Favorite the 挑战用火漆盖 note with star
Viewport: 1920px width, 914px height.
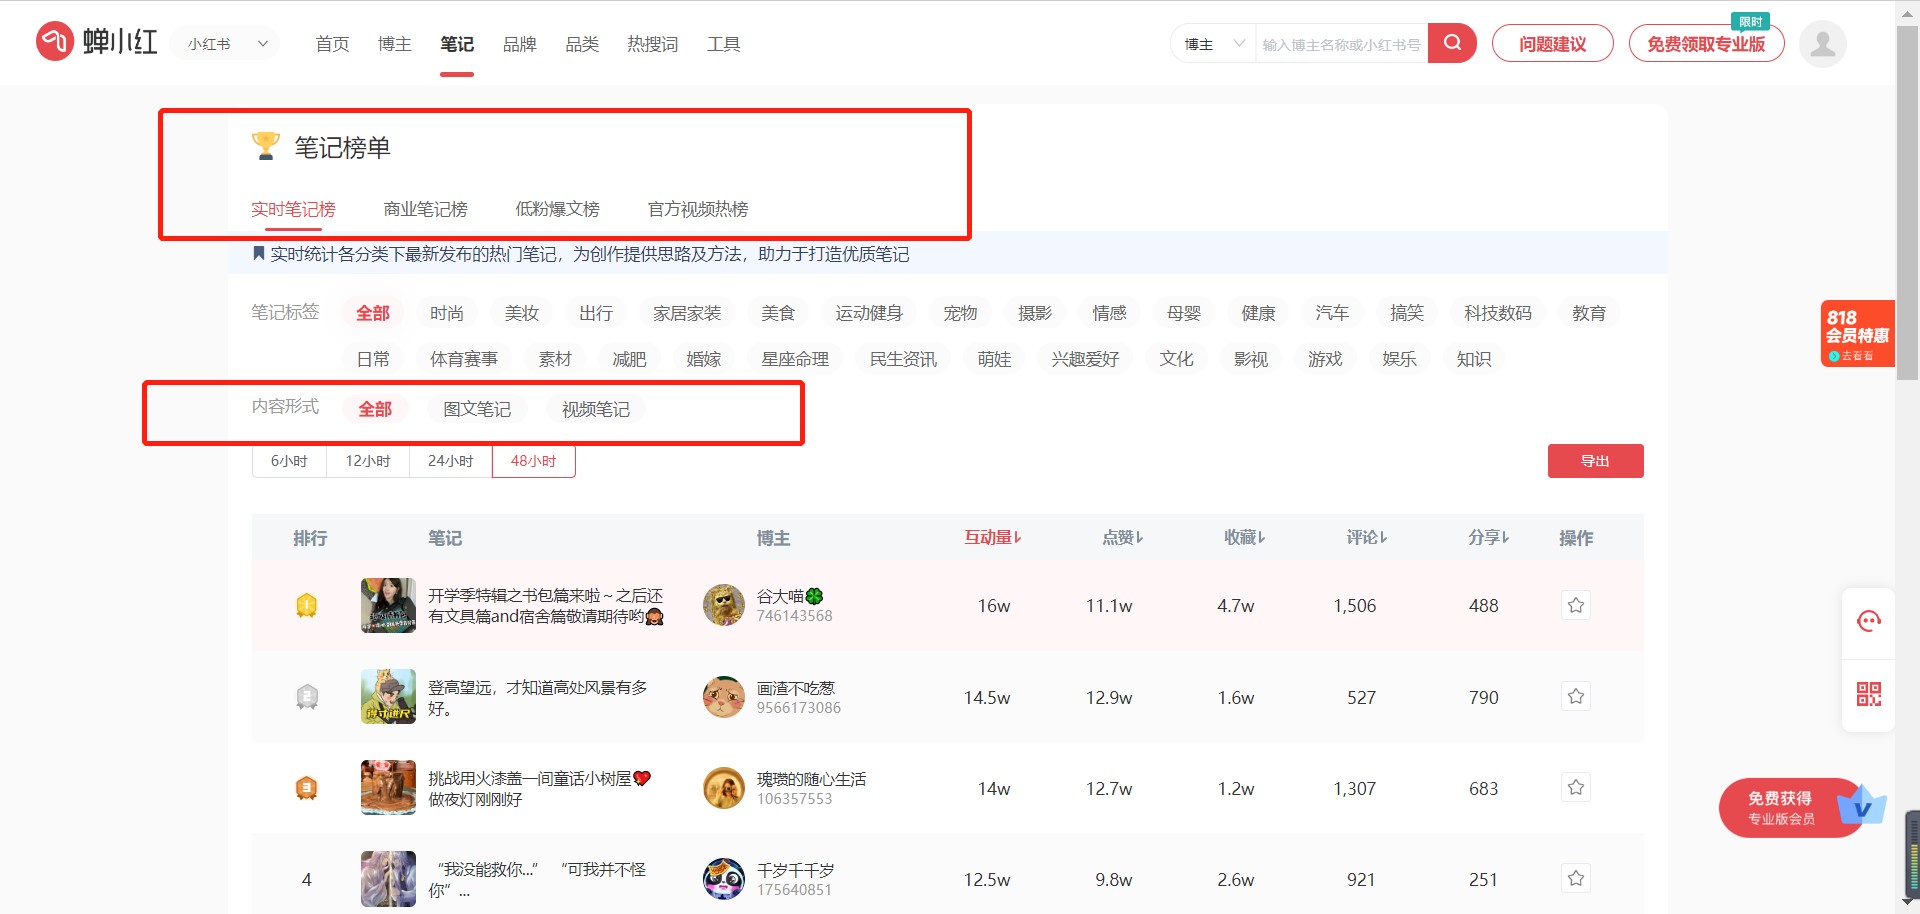pos(1576,787)
